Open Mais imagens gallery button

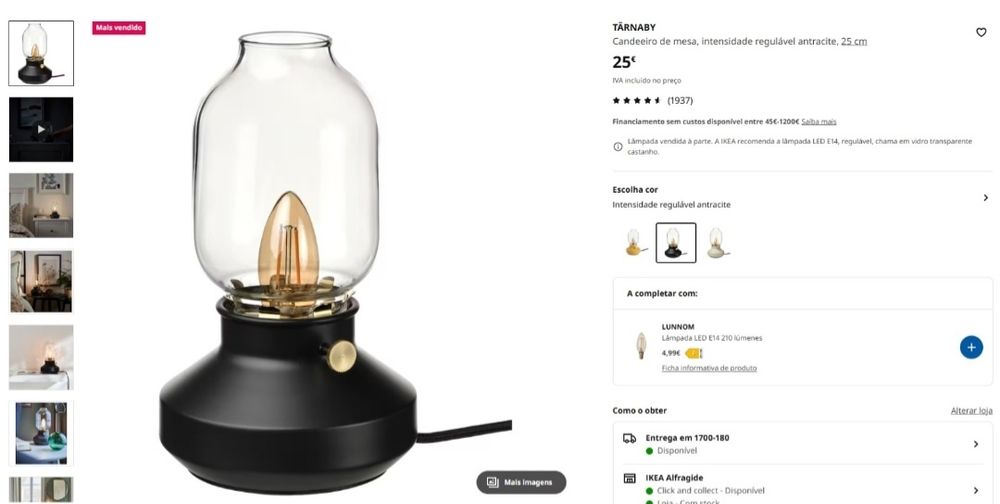coord(521,482)
